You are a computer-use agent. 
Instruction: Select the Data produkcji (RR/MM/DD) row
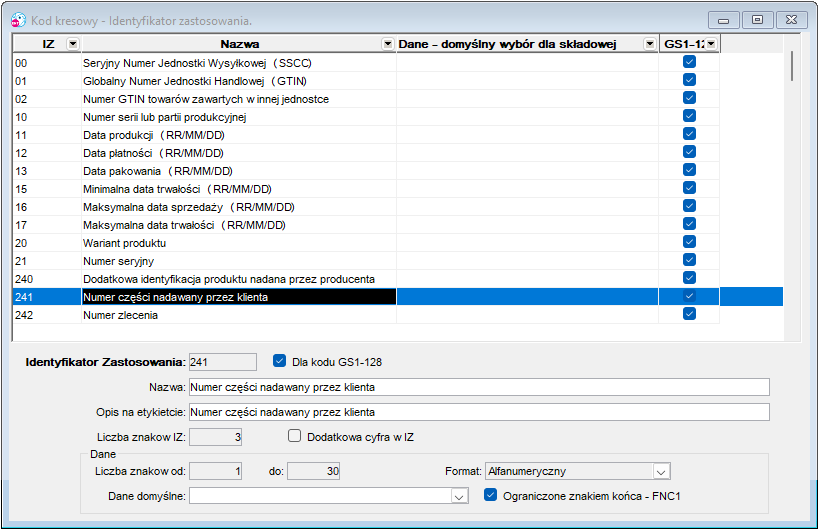[366, 135]
